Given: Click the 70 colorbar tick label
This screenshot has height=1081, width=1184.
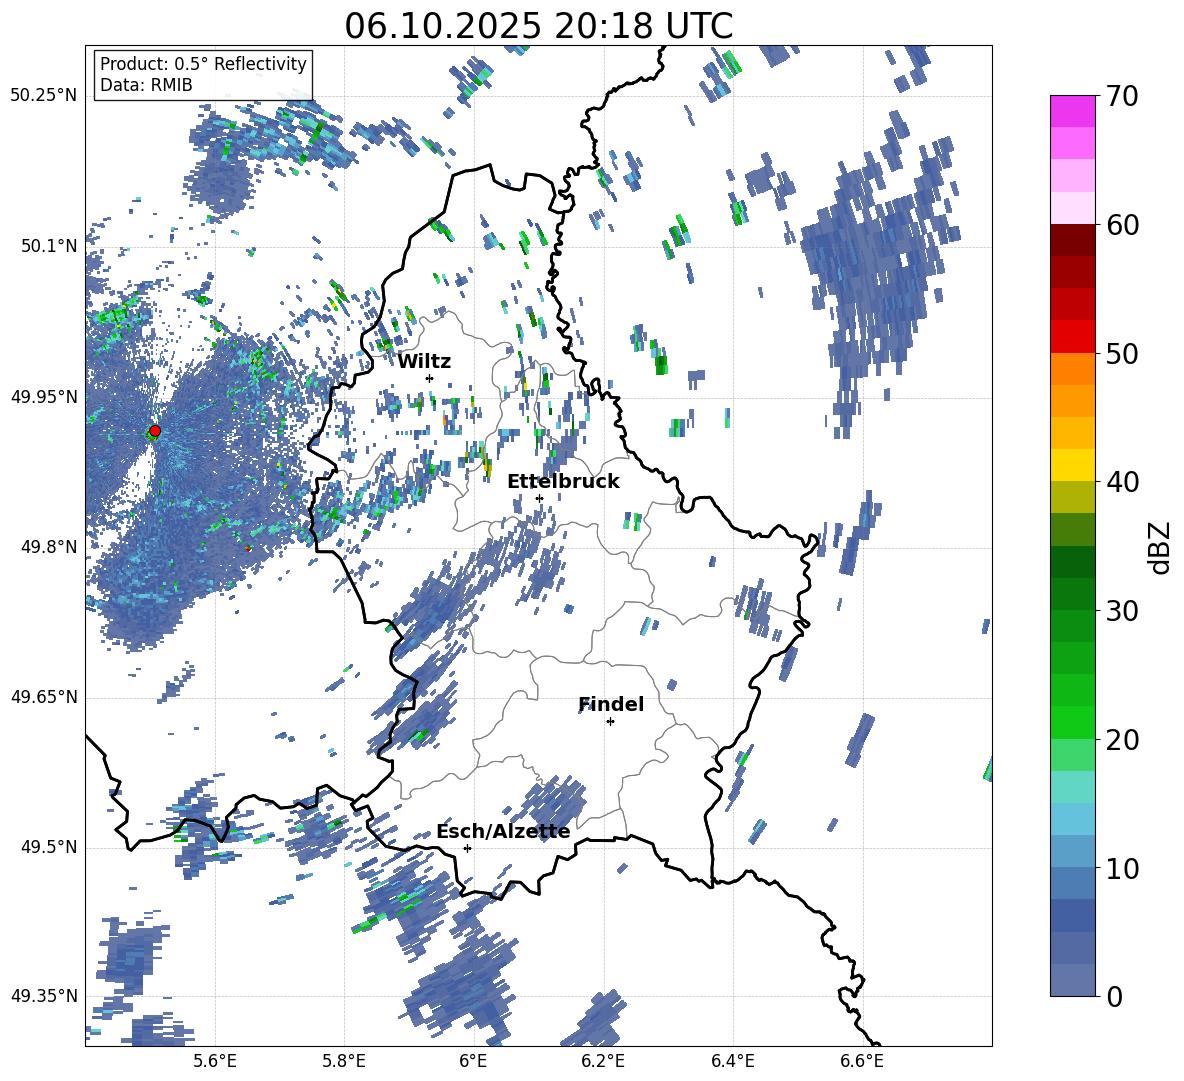Looking at the screenshot, I should tap(1121, 97).
